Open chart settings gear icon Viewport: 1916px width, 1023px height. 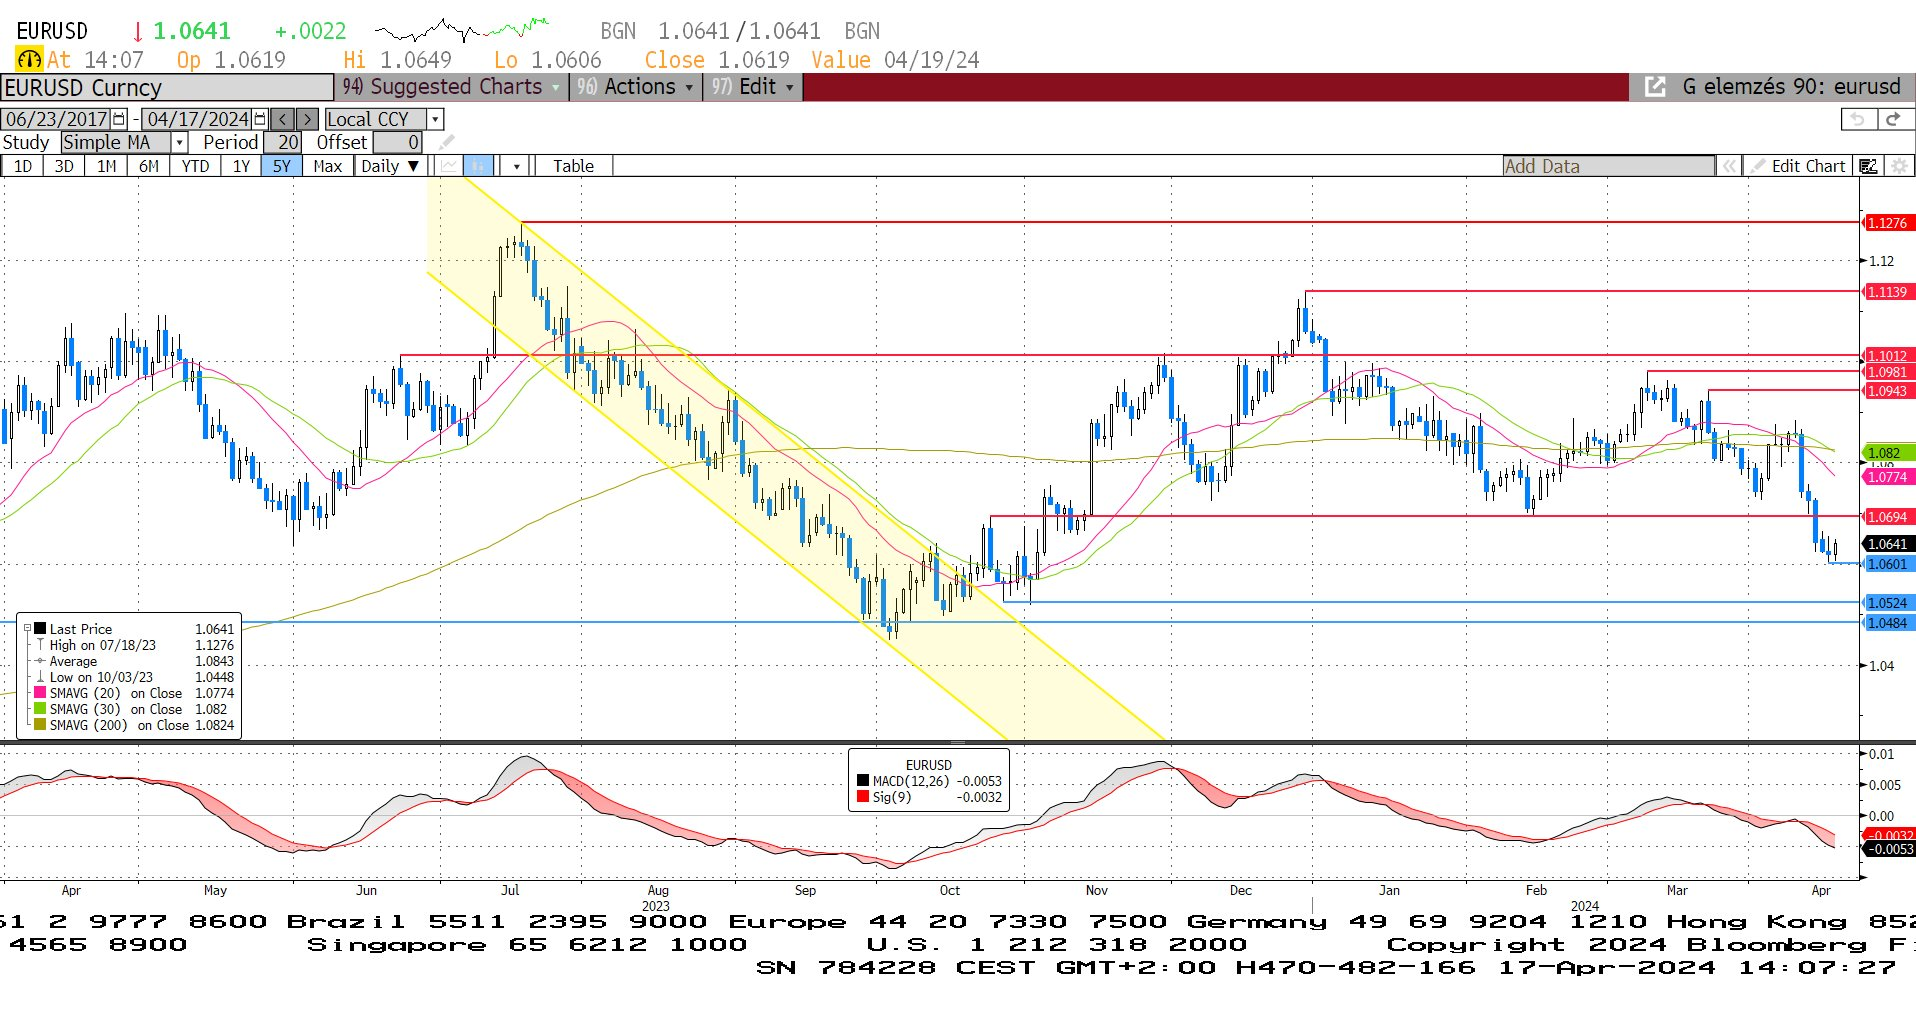pyautogui.click(x=1899, y=166)
